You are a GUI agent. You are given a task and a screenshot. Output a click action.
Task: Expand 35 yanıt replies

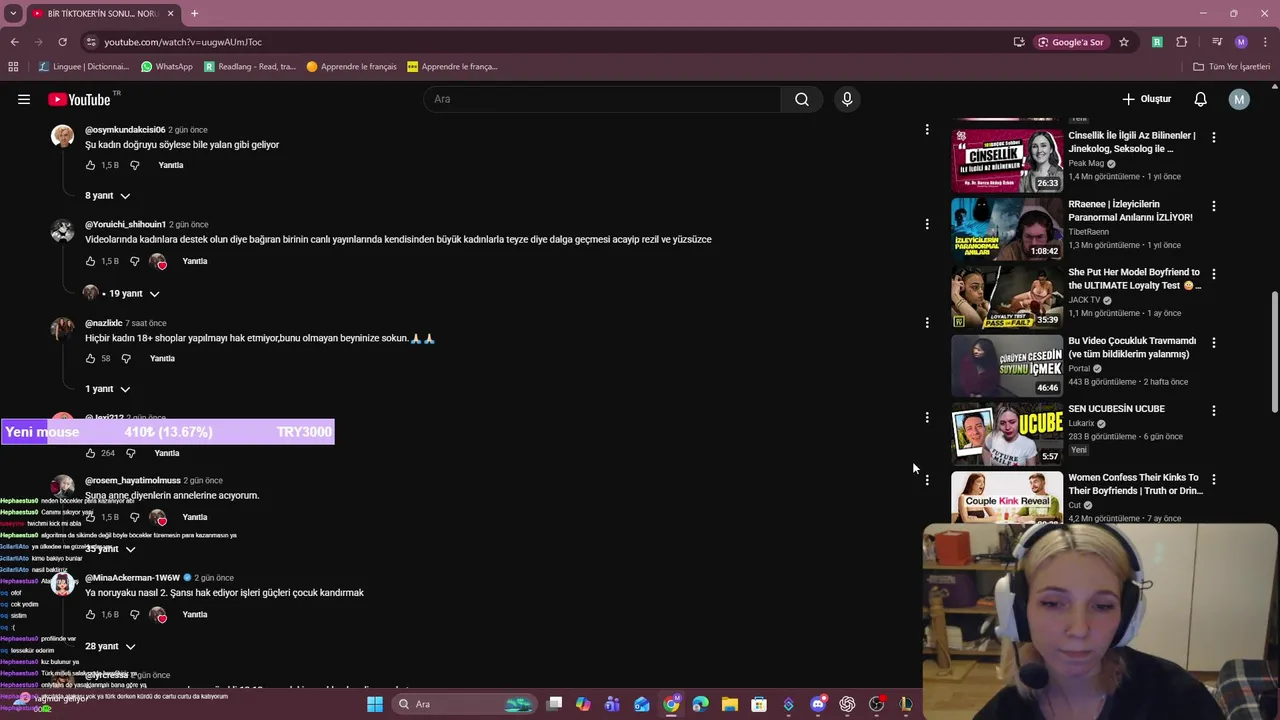click(110, 549)
